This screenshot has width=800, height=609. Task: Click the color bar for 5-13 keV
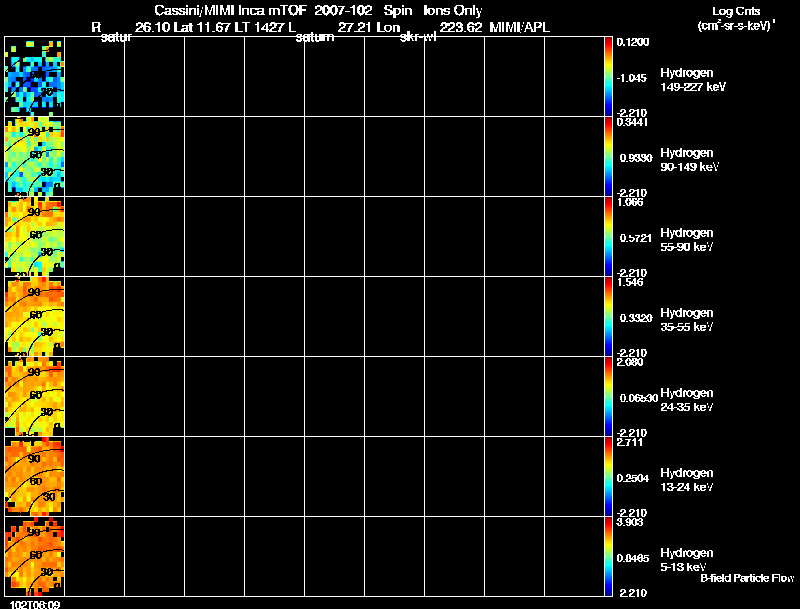tap(608, 557)
